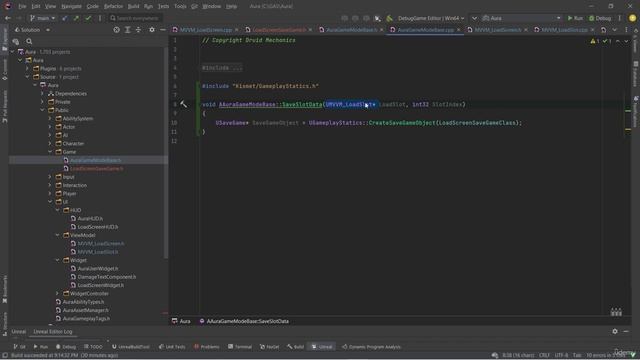Open the main branch dropdown
Viewport: 640px width, 360px height.
click(x=42, y=18)
